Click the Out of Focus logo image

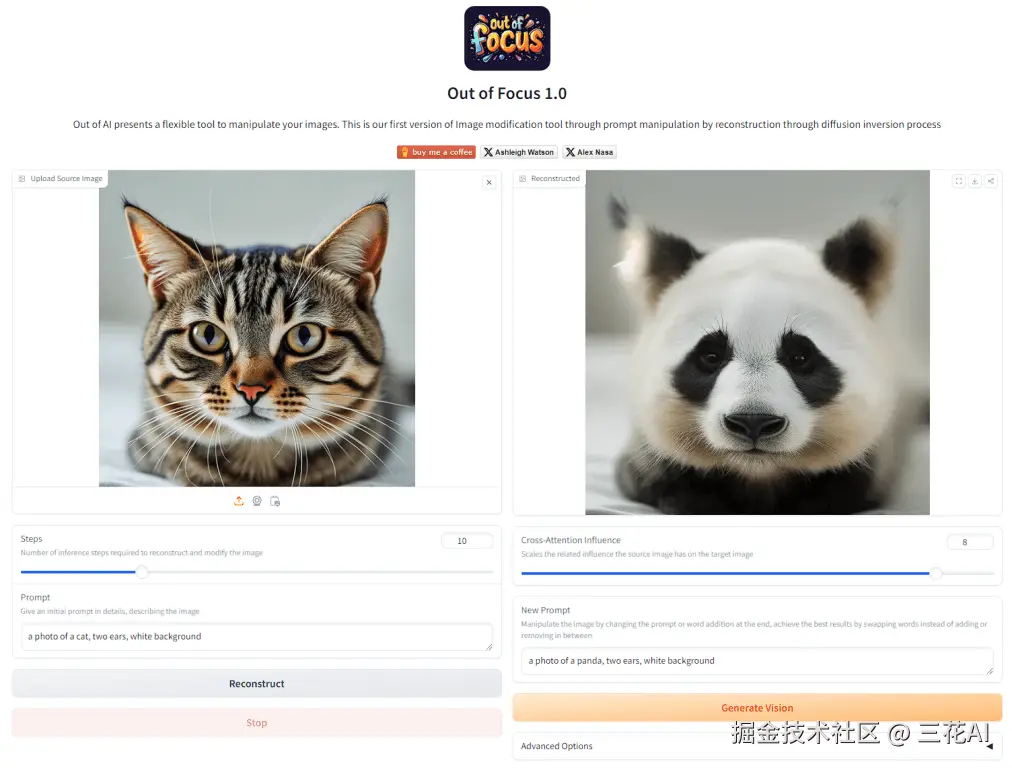507,38
